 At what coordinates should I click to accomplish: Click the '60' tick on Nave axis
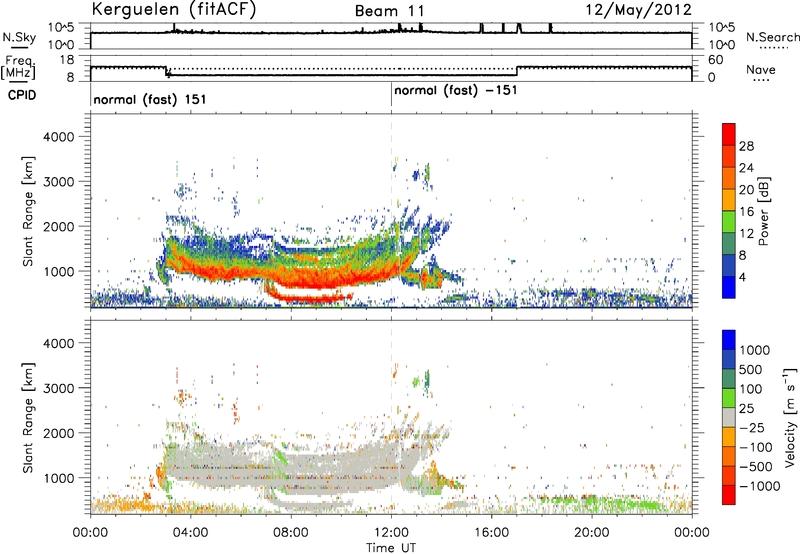point(715,60)
